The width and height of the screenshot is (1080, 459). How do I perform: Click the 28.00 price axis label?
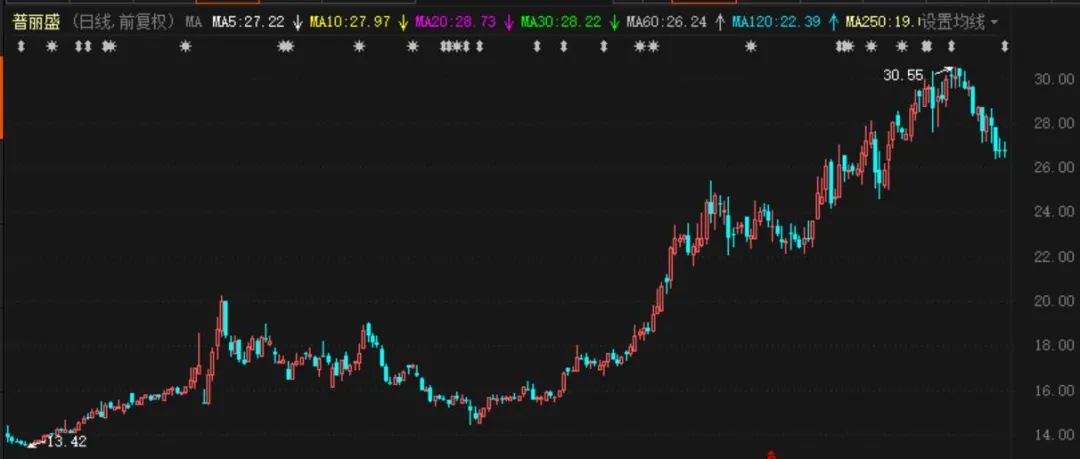(1057, 123)
